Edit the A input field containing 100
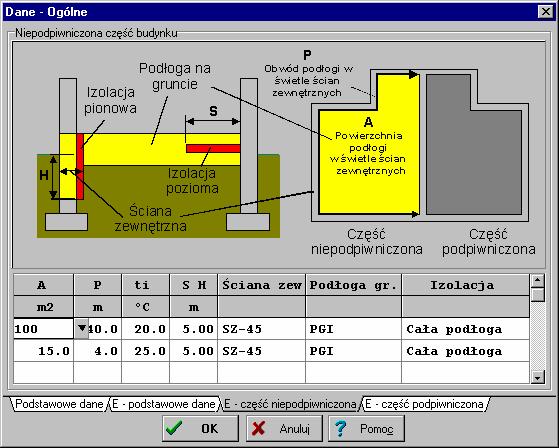 tap(43, 329)
